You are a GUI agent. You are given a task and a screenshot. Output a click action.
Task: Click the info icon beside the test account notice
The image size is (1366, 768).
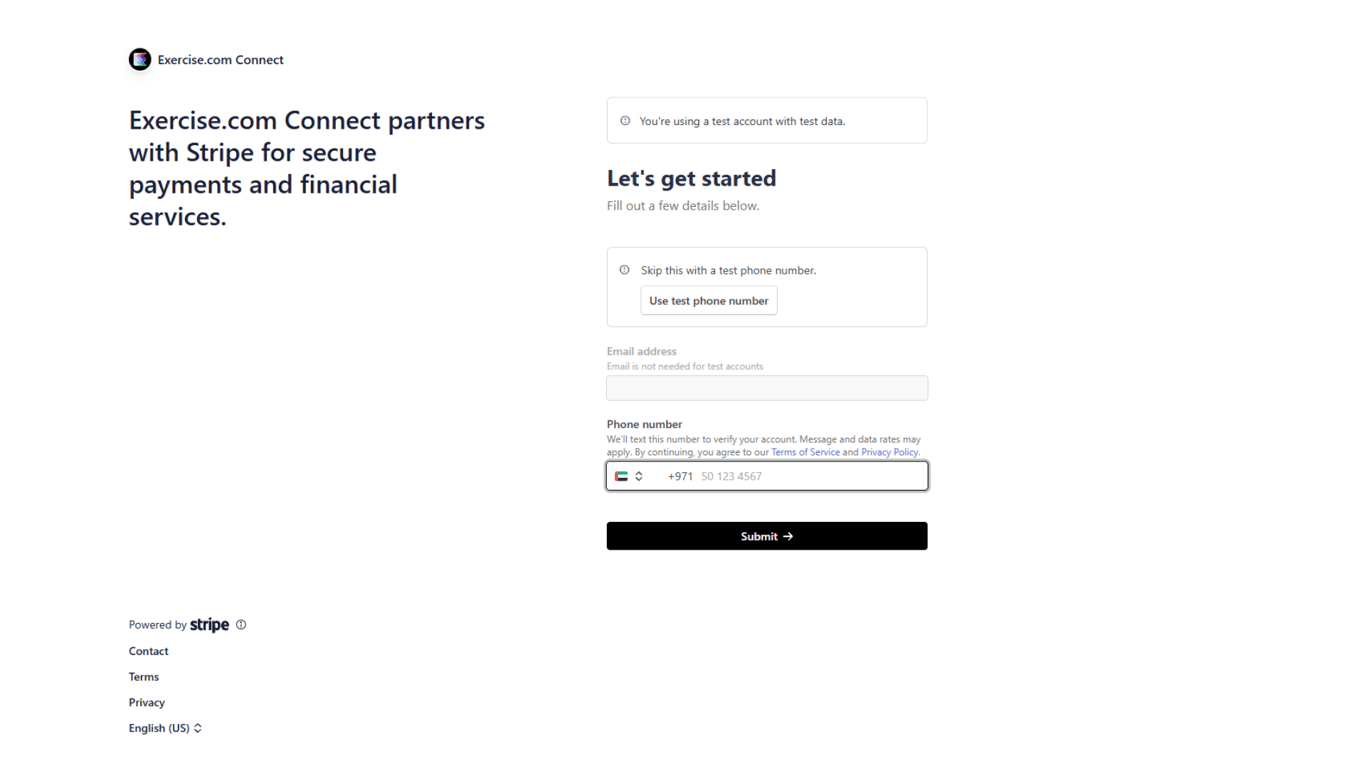tap(625, 120)
